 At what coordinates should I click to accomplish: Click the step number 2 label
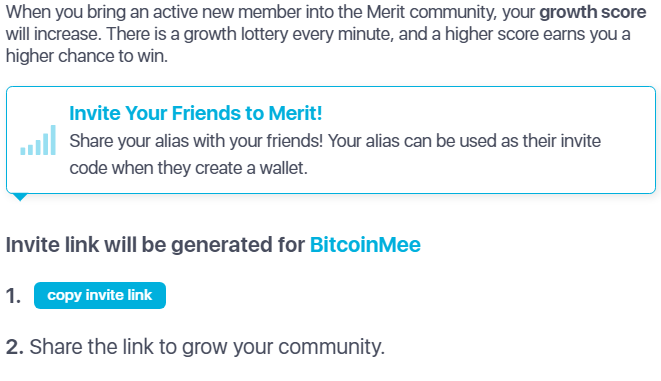(x=15, y=347)
